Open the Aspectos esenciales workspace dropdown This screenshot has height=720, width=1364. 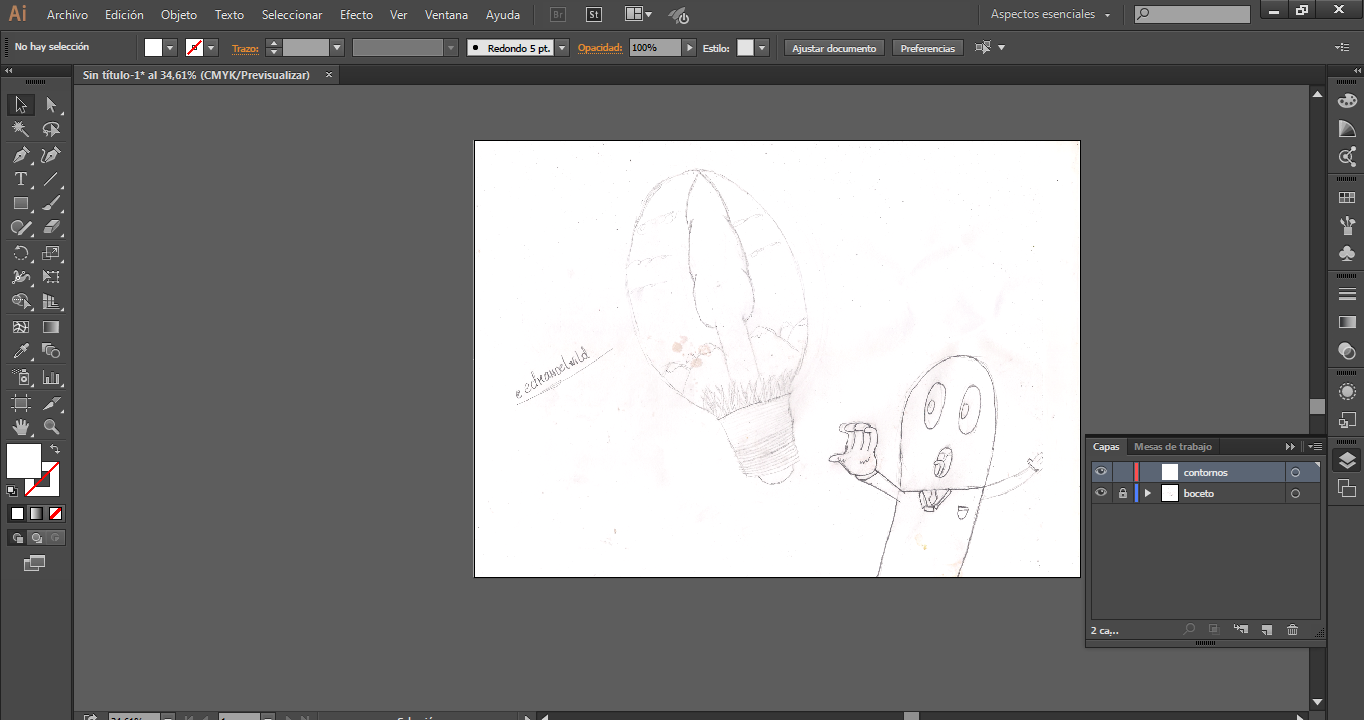1050,15
